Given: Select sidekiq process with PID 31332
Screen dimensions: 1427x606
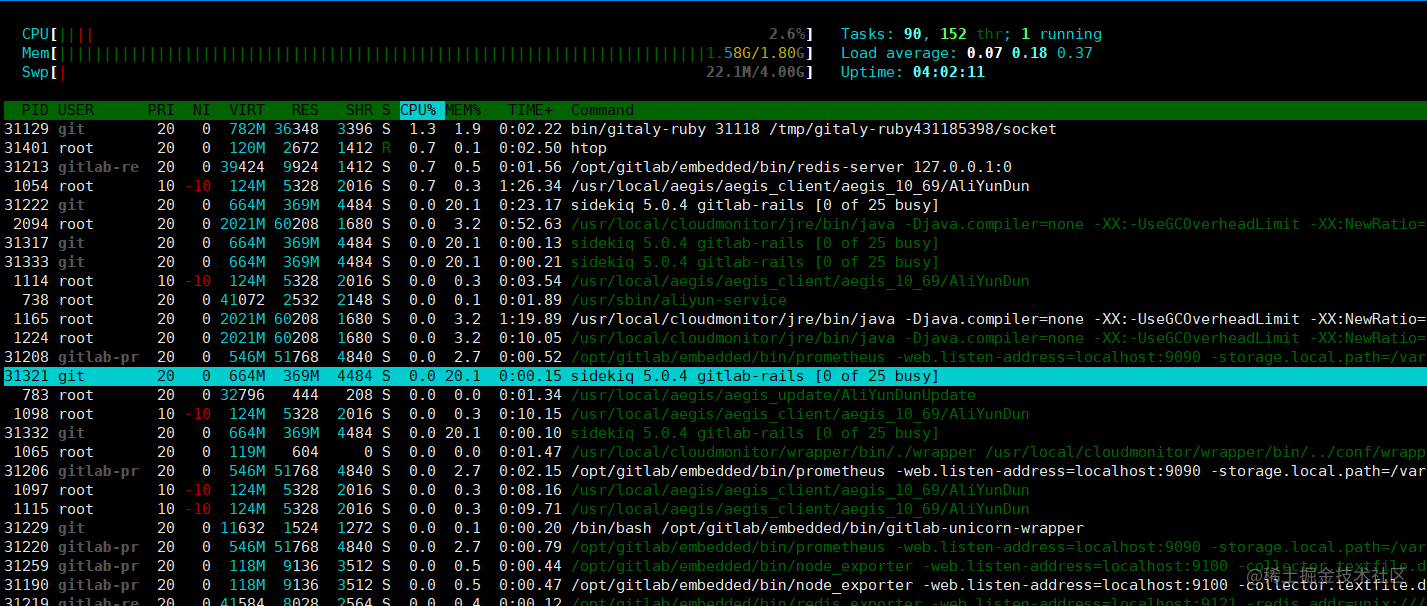Looking at the screenshot, I should [713, 433].
